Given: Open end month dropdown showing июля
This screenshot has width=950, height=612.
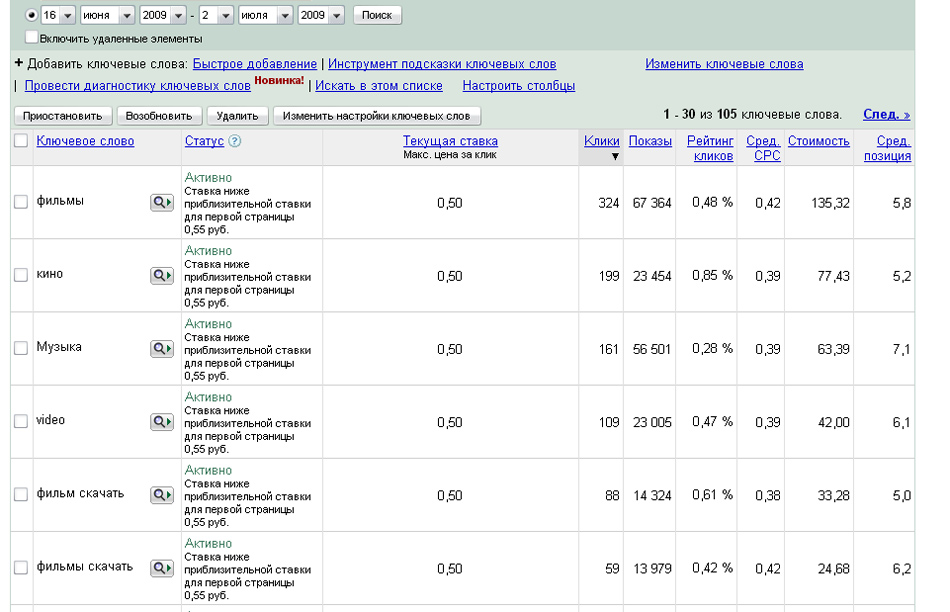Looking at the screenshot, I should (x=265, y=15).
